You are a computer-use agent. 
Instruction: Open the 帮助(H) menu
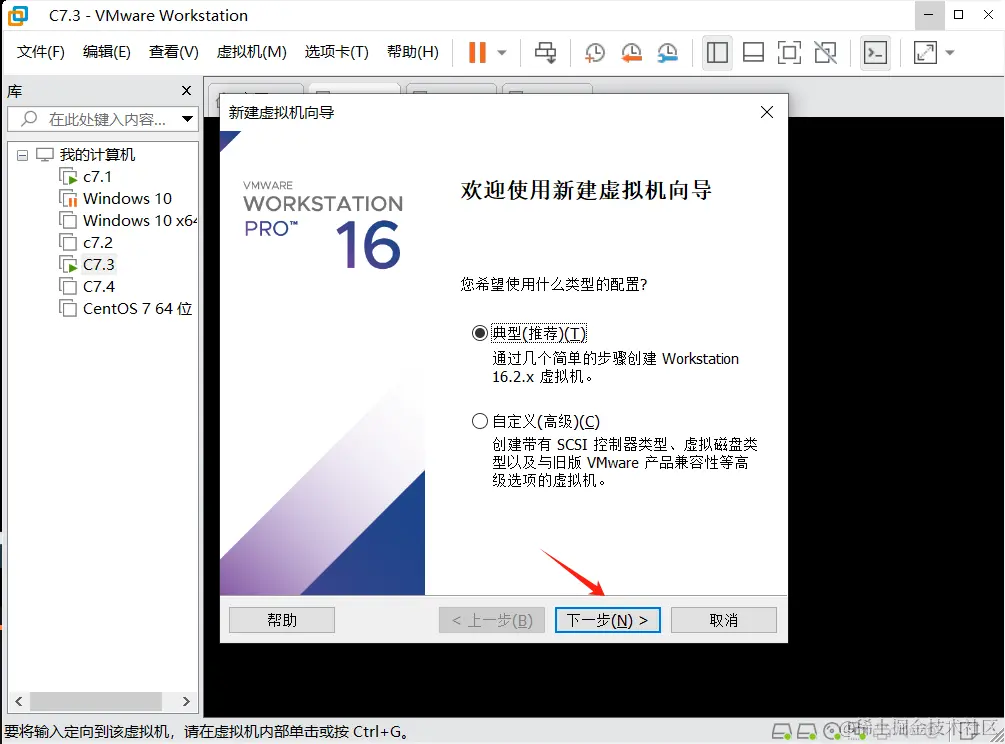(x=413, y=52)
